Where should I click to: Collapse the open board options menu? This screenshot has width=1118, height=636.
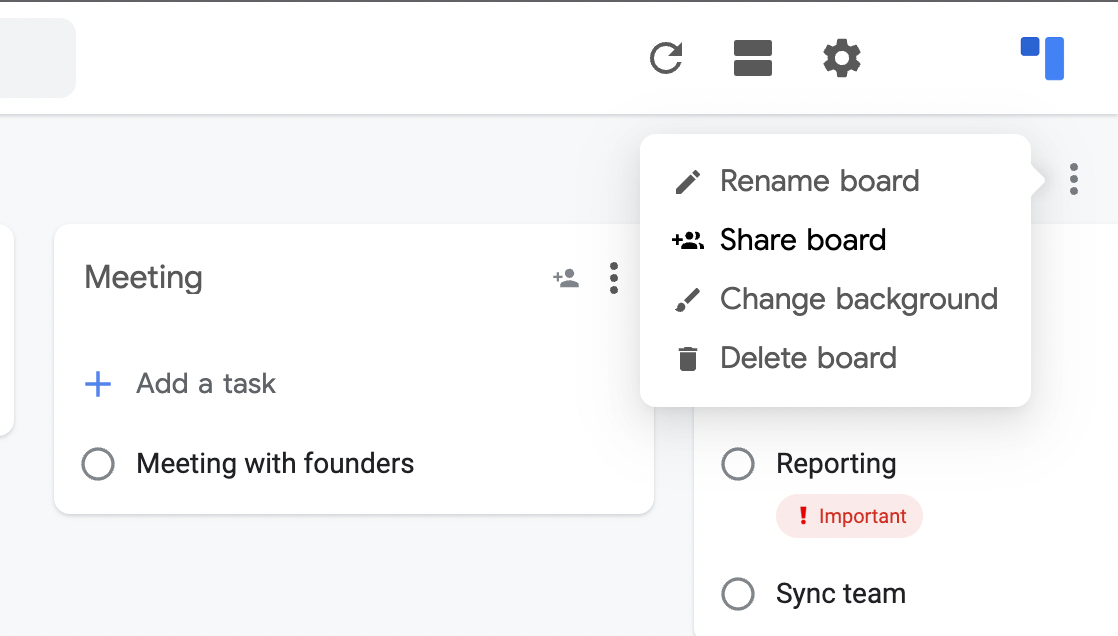[x=1074, y=180]
